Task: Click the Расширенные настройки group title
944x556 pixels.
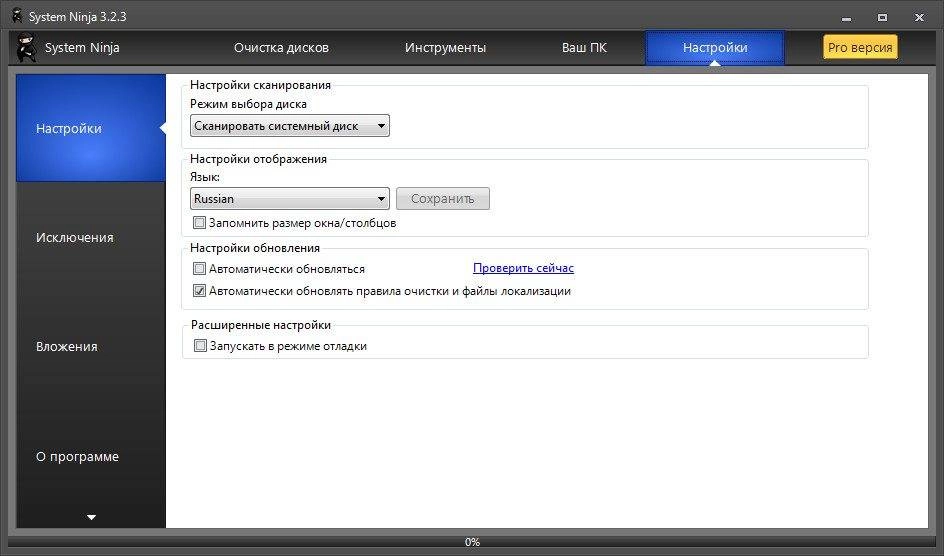Action: coord(261,324)
